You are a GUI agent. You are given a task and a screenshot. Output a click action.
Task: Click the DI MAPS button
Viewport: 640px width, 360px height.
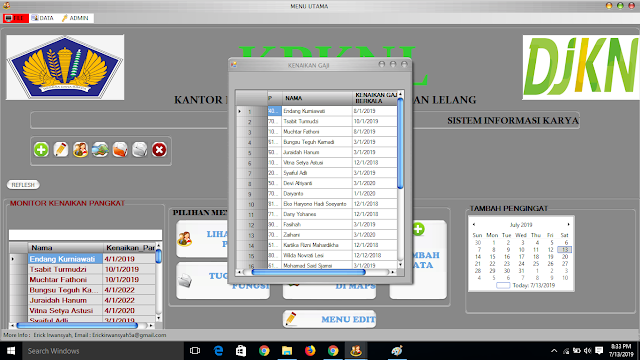pos(329,290)
